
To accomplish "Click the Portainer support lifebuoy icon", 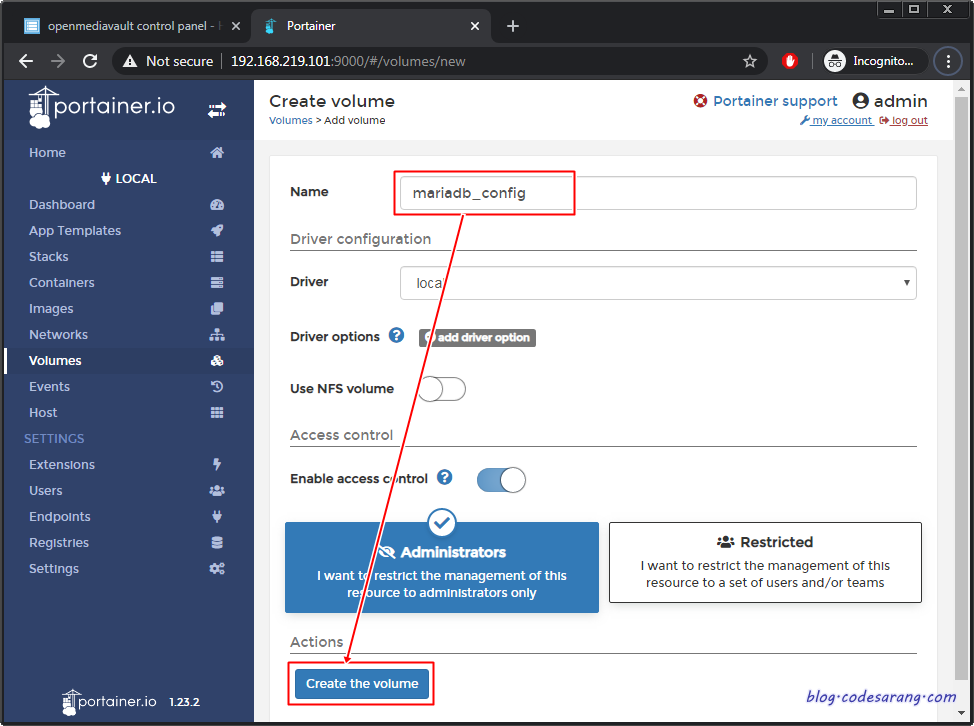I will coord(700,101).
